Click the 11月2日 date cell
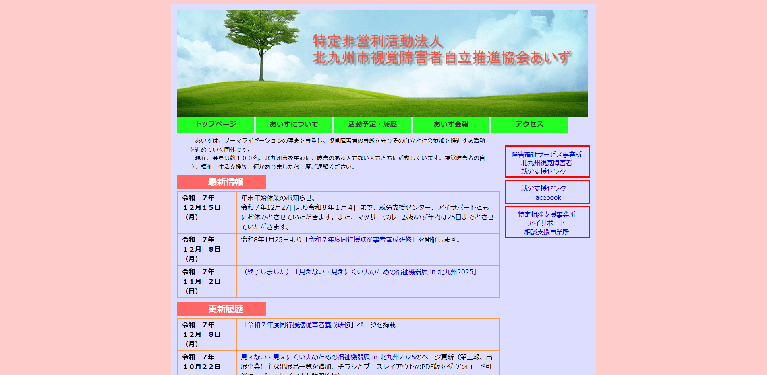 coord(207,281)
